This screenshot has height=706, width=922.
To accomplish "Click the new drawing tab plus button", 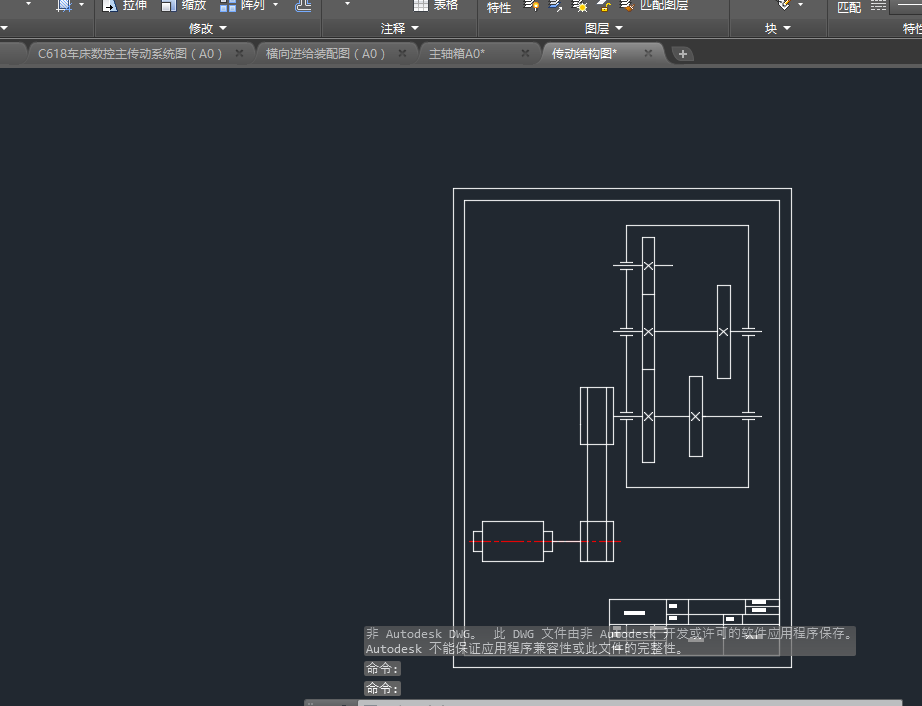I will [682, 54].
